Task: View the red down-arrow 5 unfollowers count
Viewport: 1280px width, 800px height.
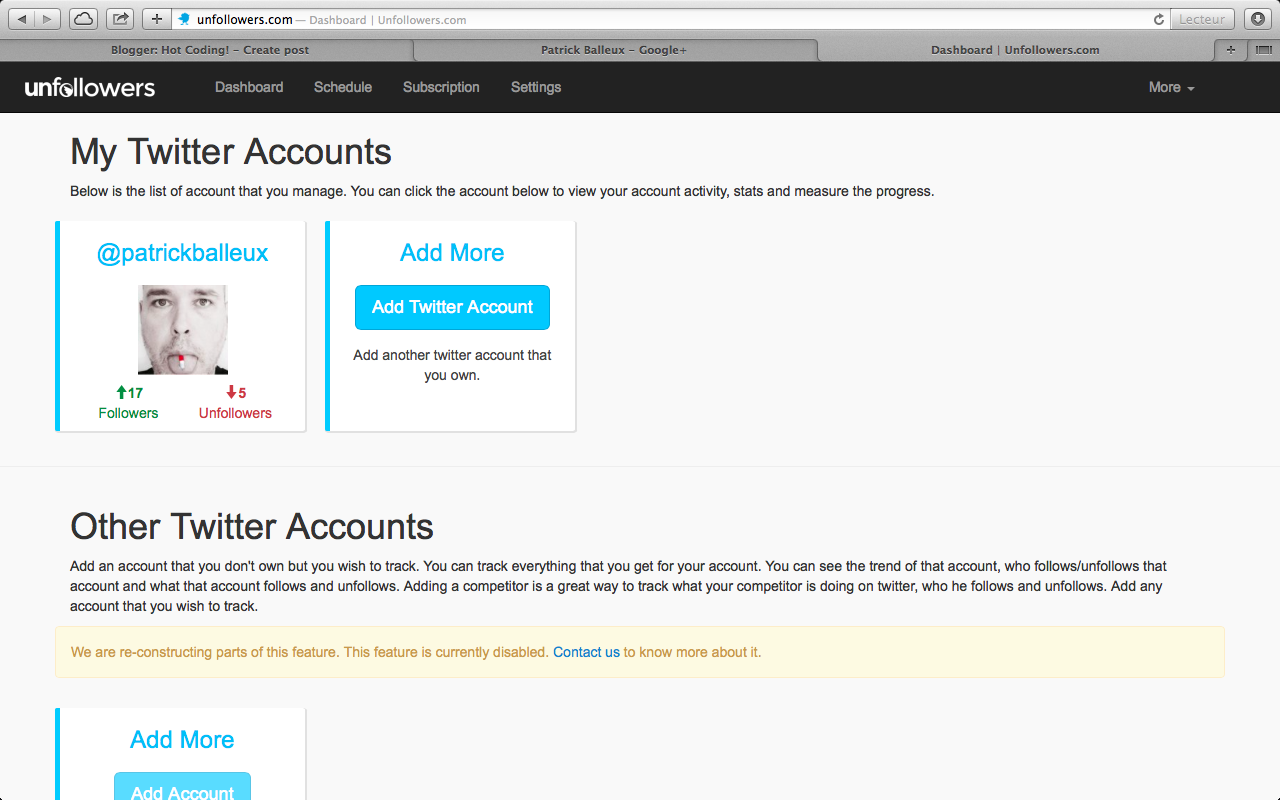Action: coord(236,393)
